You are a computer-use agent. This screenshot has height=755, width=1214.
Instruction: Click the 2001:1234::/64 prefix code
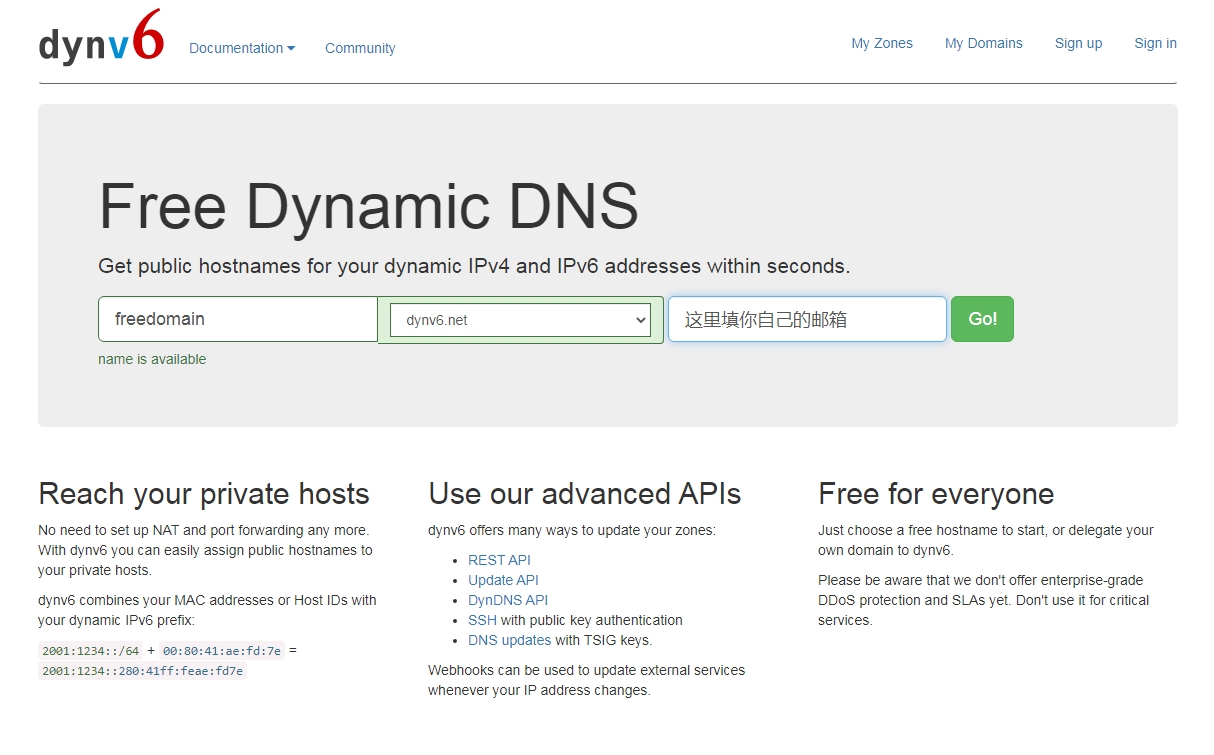pos(90,651)
